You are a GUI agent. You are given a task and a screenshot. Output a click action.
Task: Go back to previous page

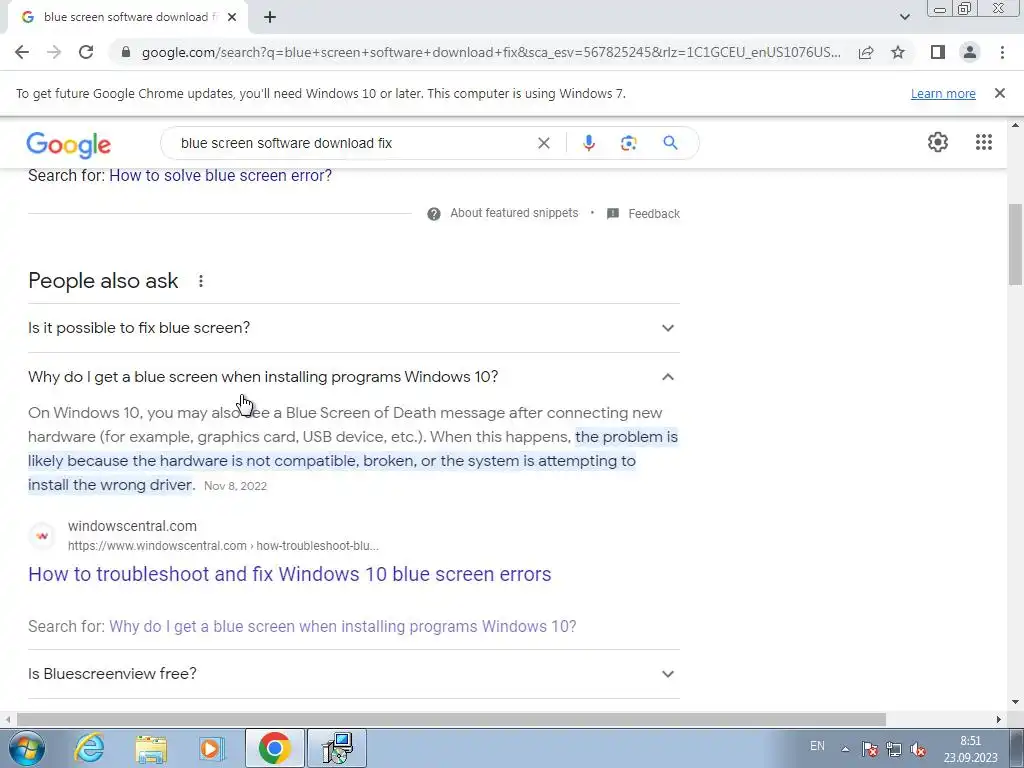click(22, 52)
